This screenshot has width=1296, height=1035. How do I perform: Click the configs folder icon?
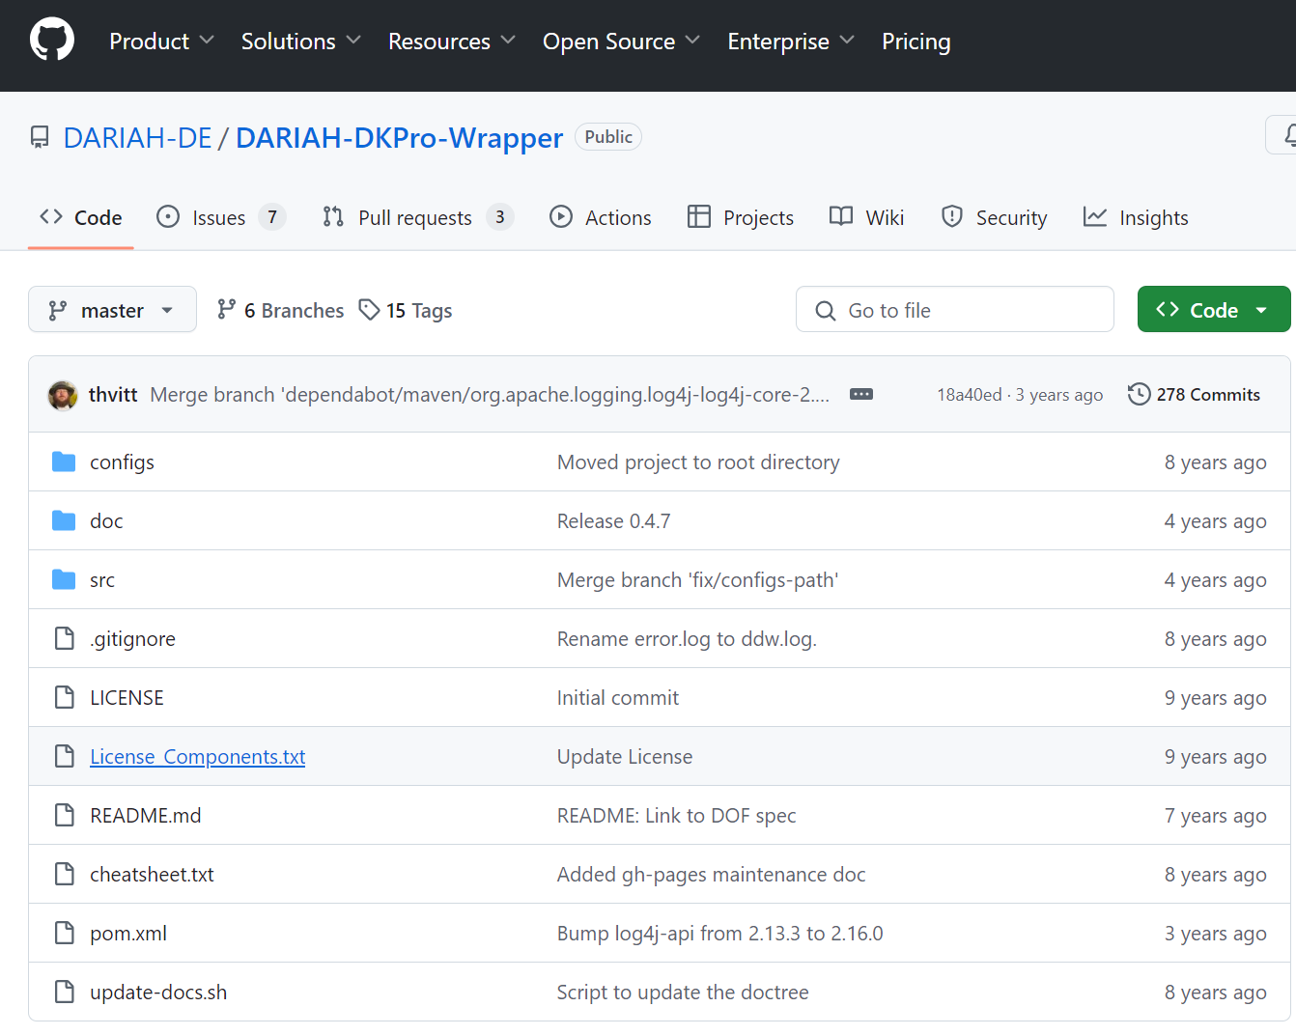64,462
